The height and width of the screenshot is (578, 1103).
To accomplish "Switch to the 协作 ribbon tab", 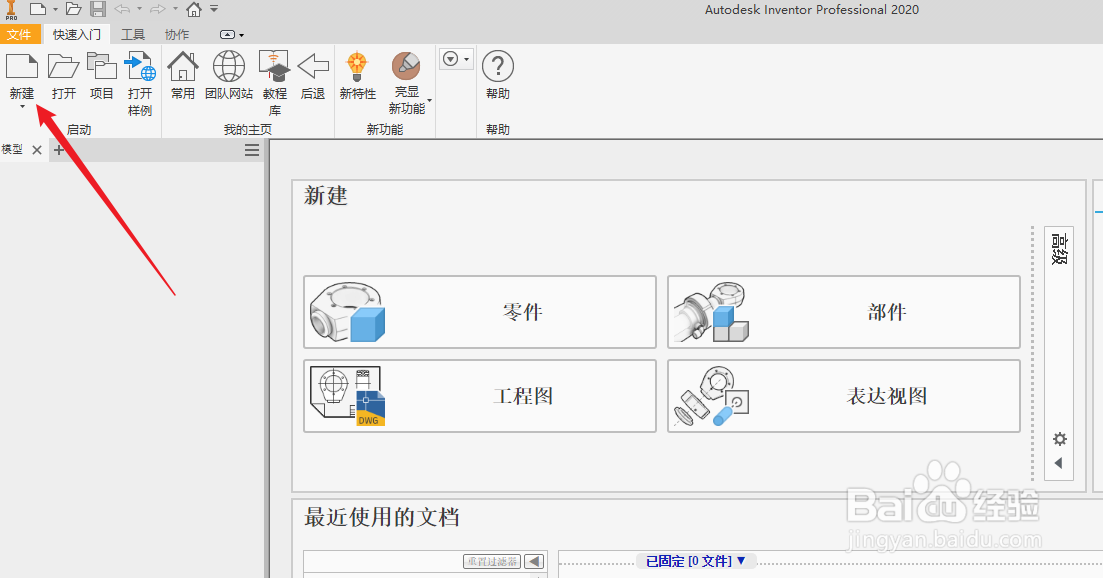I will pyautogui.click(x=177, y=34).
